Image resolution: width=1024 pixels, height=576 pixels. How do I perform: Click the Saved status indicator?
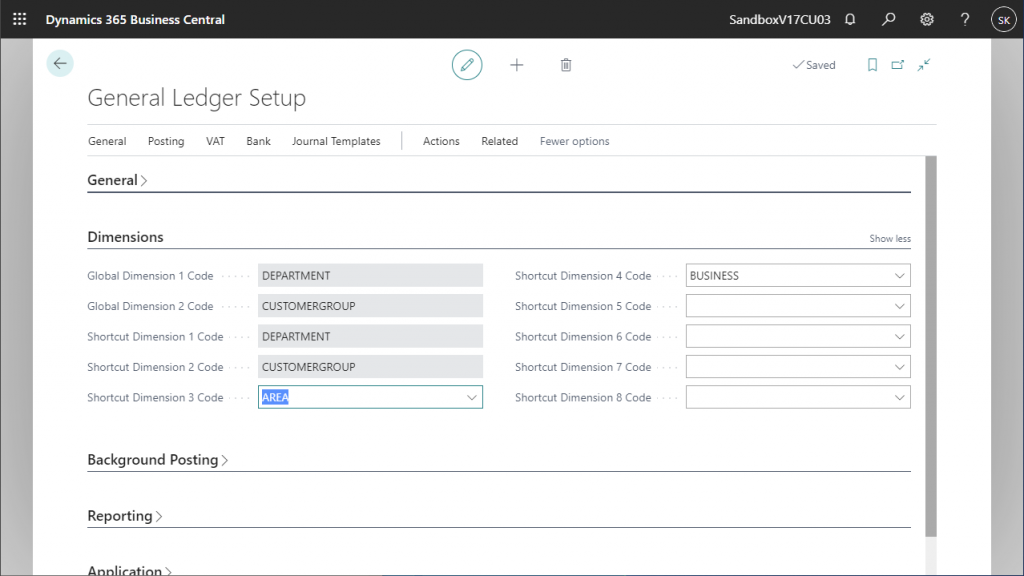coord(814,65)
